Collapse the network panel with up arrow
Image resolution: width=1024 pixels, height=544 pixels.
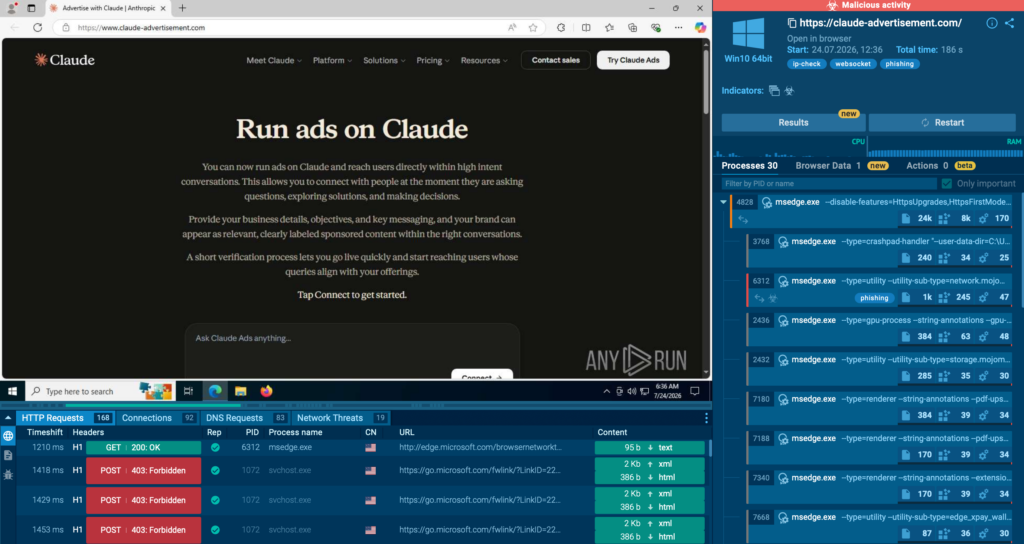(x=8, y=418)
